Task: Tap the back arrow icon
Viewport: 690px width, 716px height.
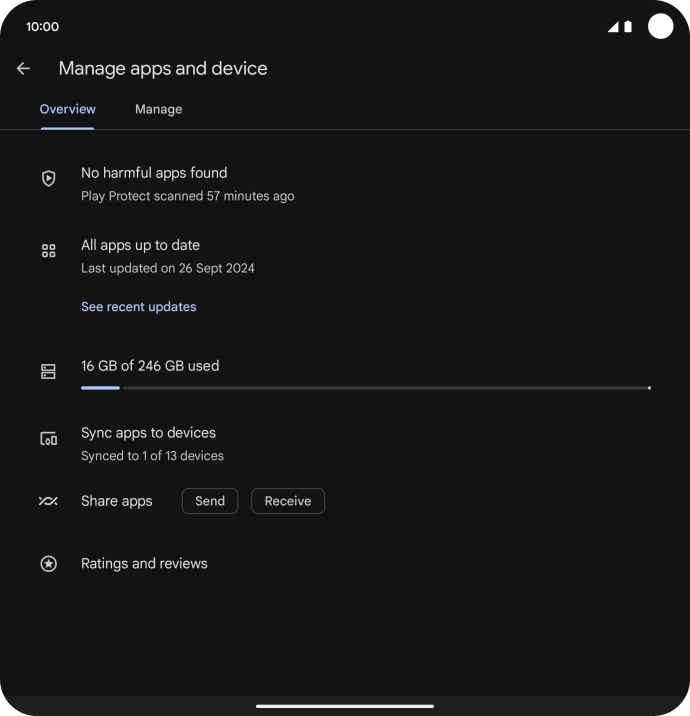Action: (23, 69)
